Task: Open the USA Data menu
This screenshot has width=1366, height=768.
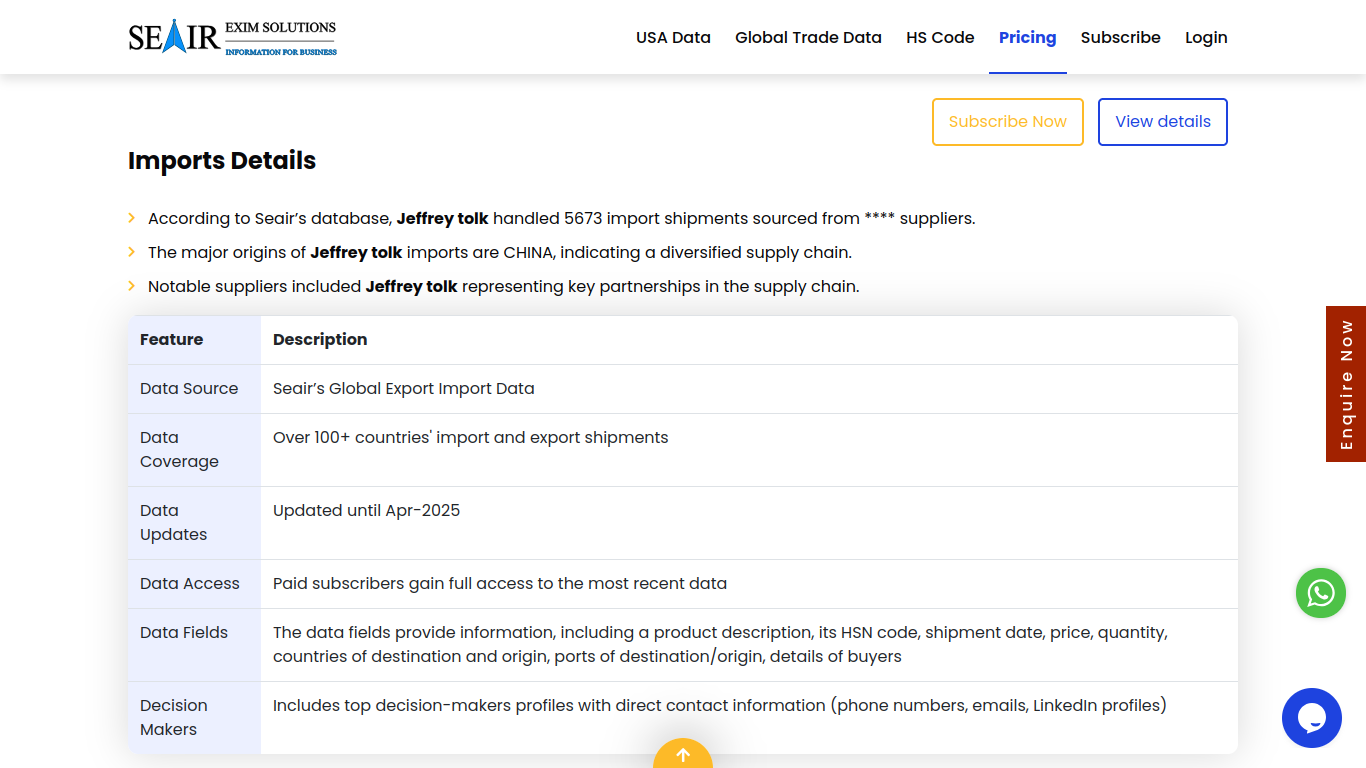Action: (673, 37)
